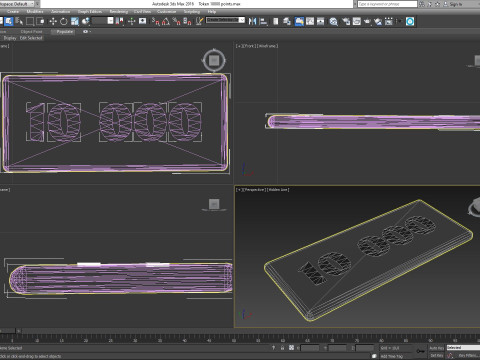Click the Select and Place tool
The image size is (480, 360).
[86, 22]
